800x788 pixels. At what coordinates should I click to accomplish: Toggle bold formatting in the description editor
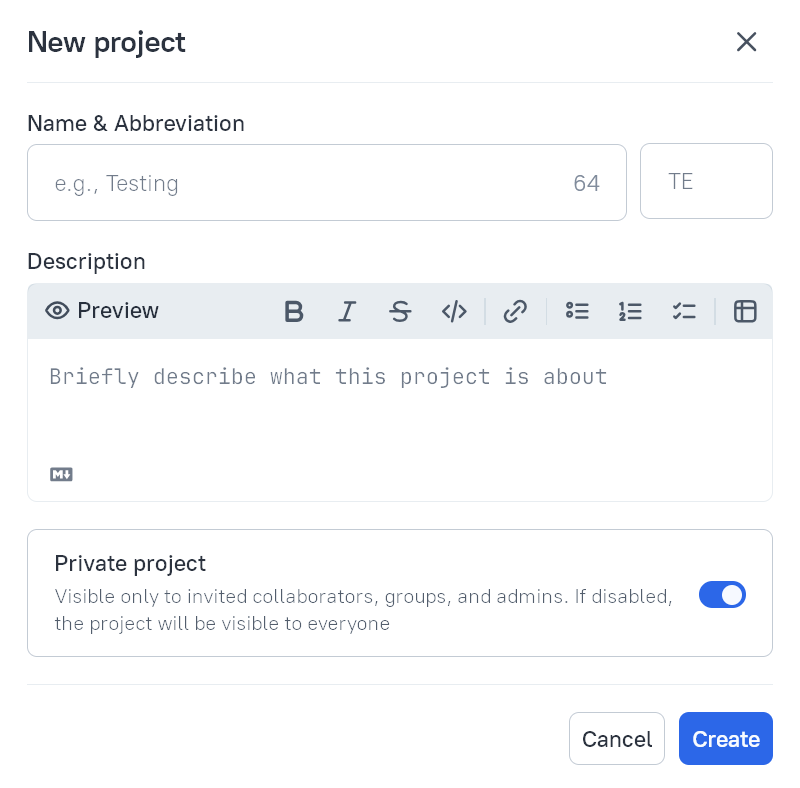tap(293, 311)
